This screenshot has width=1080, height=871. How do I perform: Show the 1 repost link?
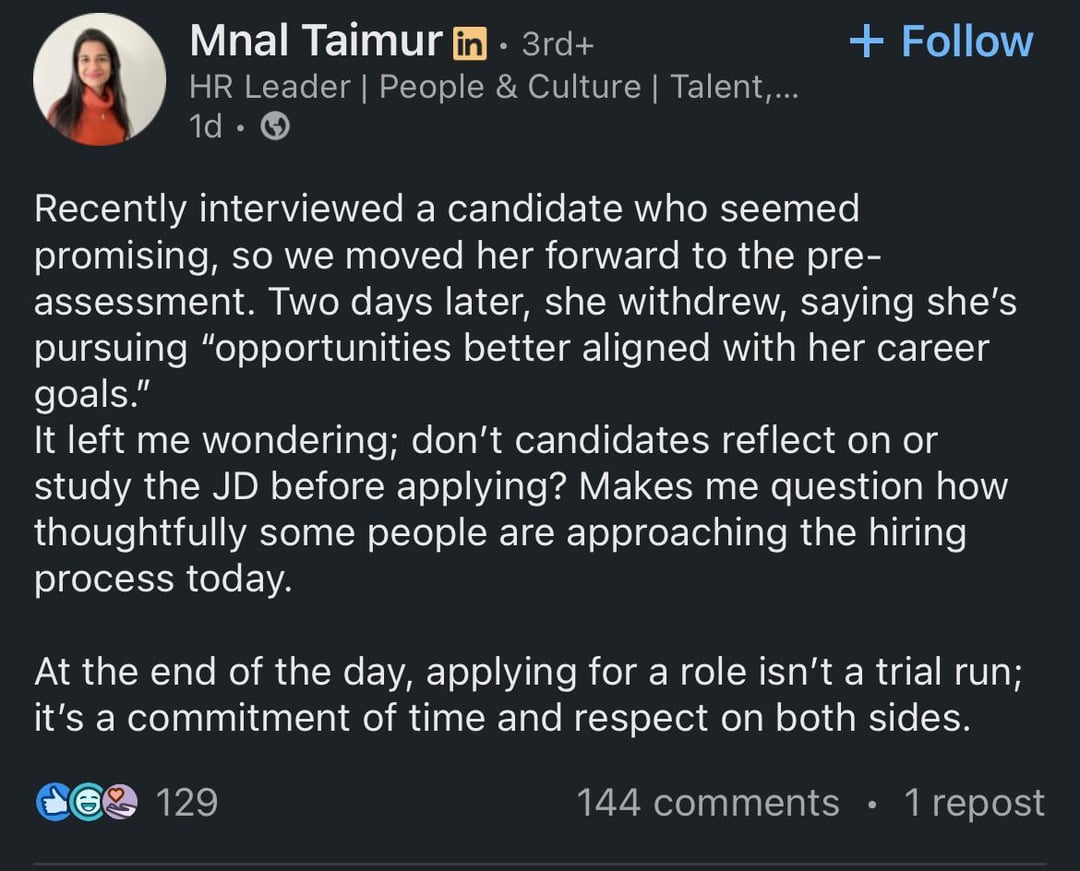tap(974, 803)
